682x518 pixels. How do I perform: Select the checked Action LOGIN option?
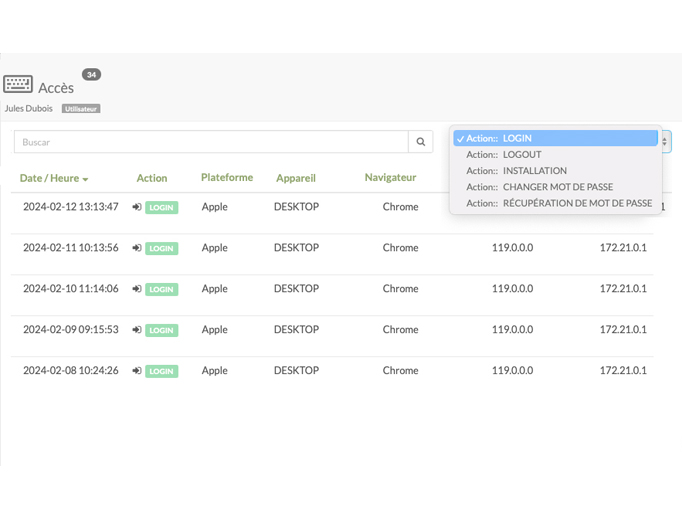555,138
